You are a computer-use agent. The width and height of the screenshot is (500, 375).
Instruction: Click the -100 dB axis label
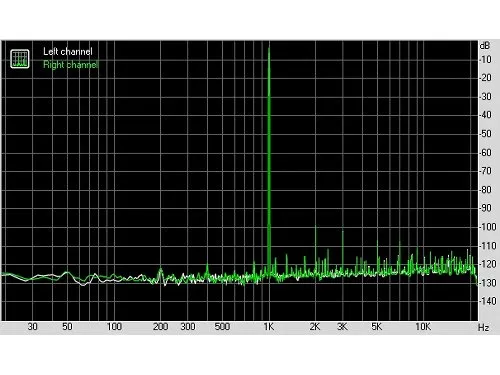pos(487,227)
